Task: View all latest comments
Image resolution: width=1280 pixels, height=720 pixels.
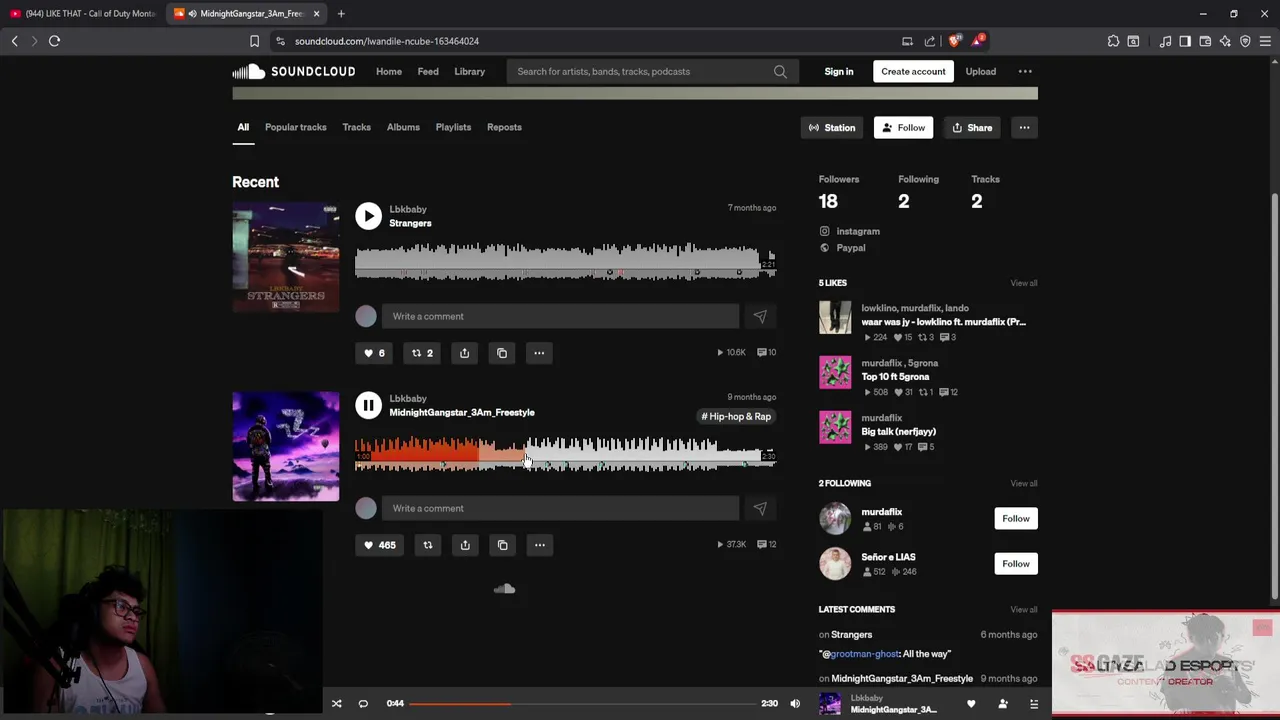Action: click(x=1024, y=610)
